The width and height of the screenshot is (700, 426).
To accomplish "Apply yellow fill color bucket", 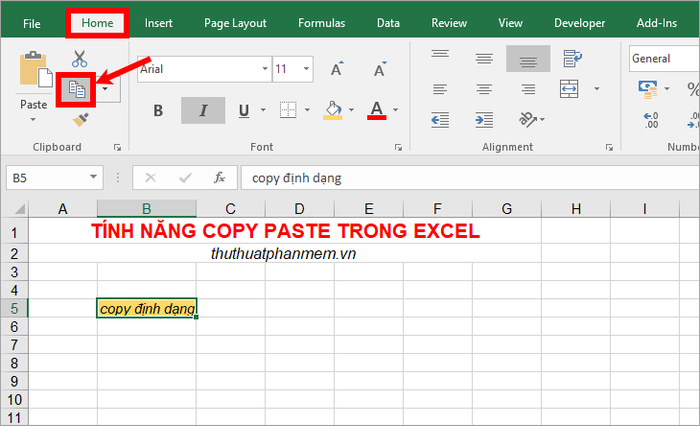I will click(x=333, y=110).
